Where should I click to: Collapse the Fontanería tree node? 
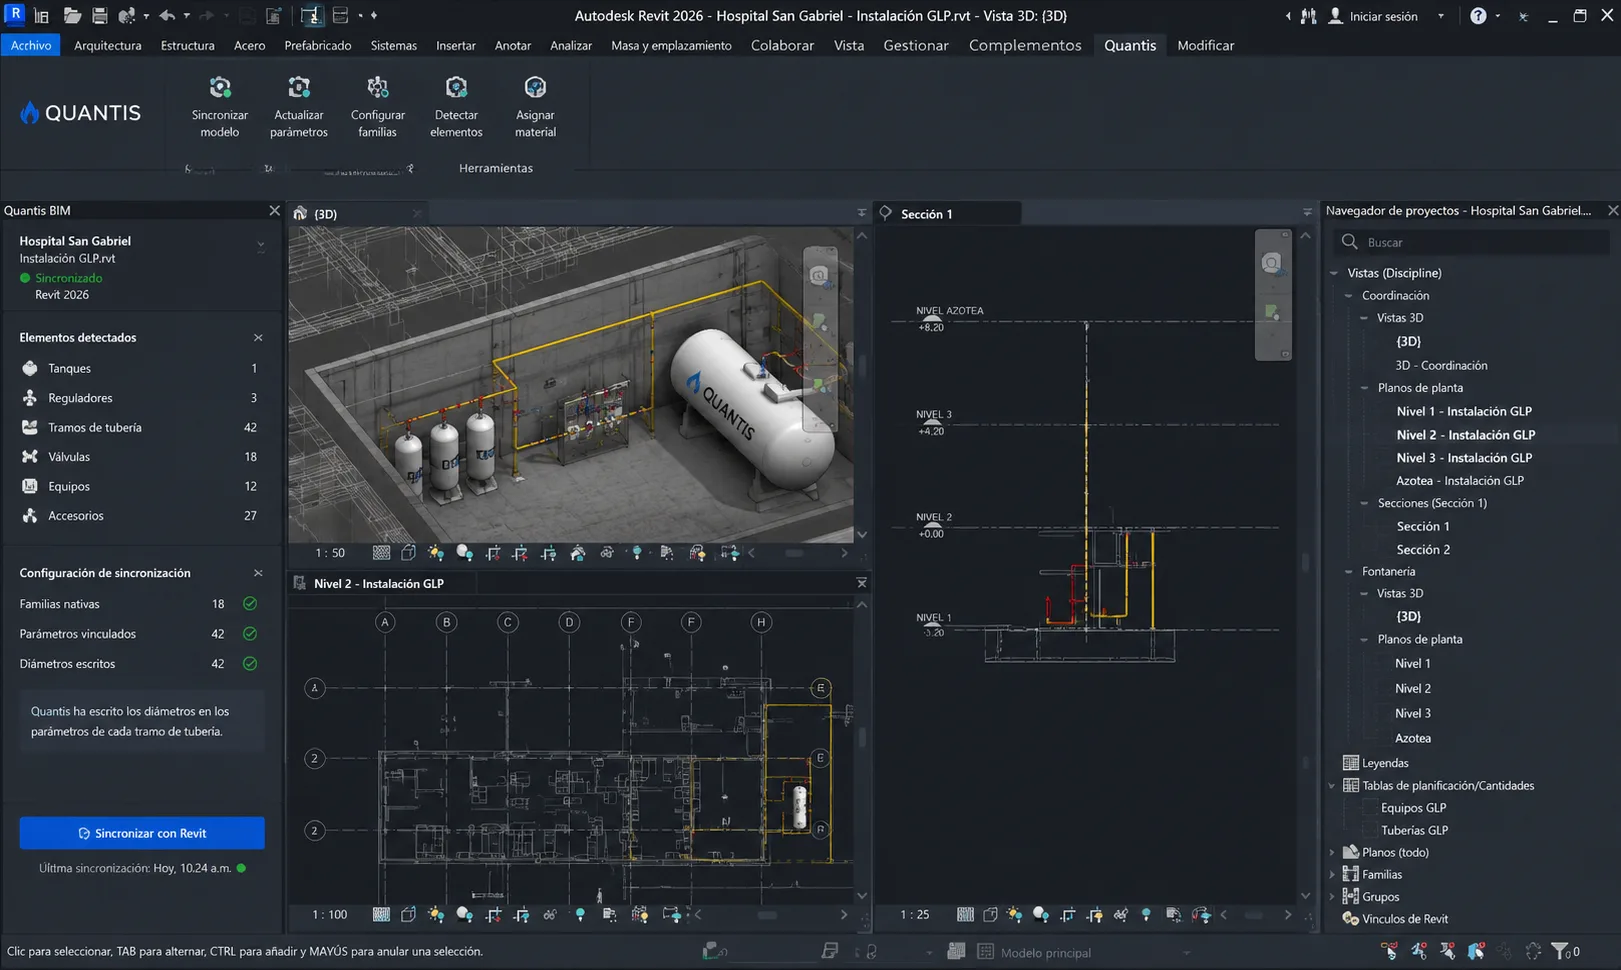(1348, 572)
